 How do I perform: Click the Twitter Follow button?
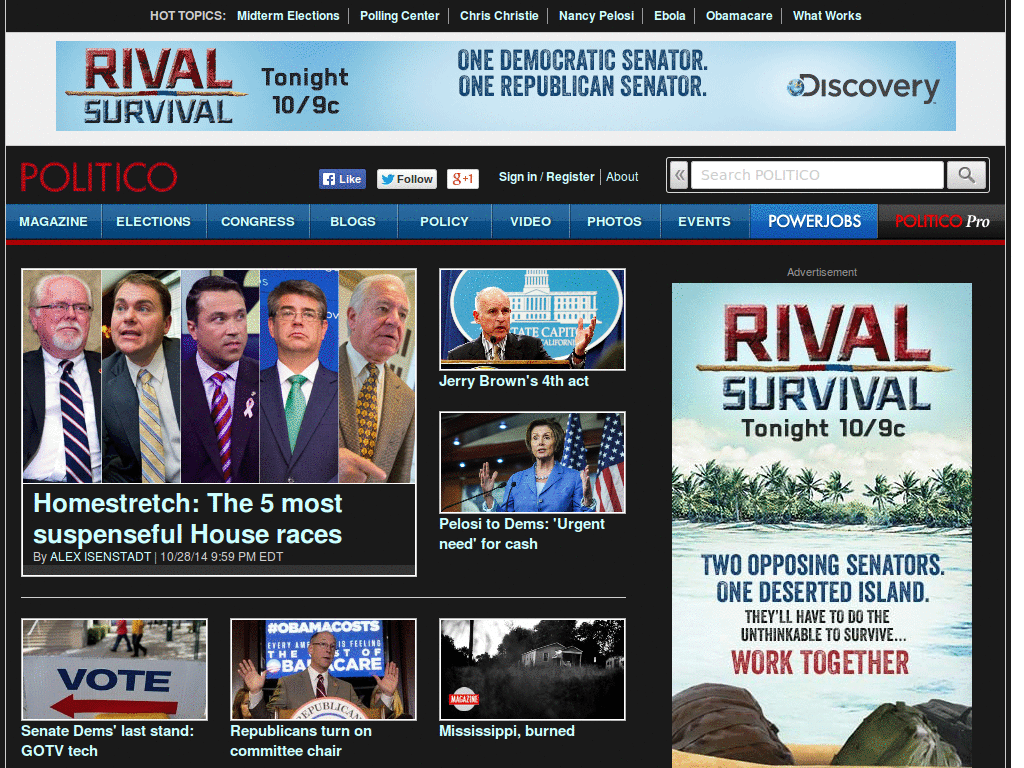pyautogui.click(x=407, y=179)
